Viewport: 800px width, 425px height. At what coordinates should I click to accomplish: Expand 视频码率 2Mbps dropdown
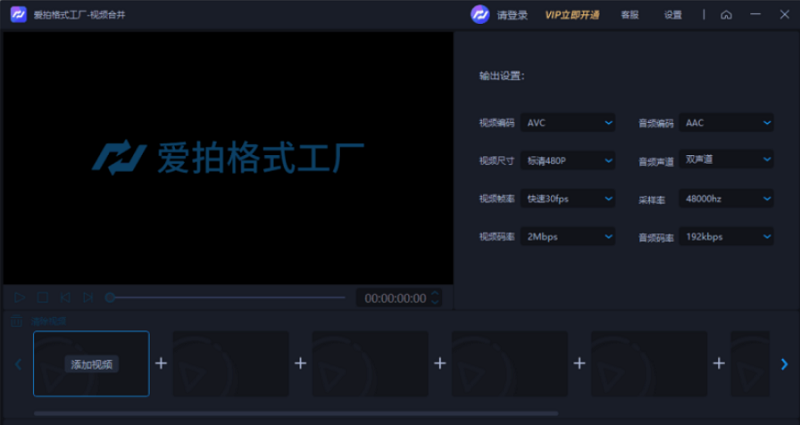point(567,236)
